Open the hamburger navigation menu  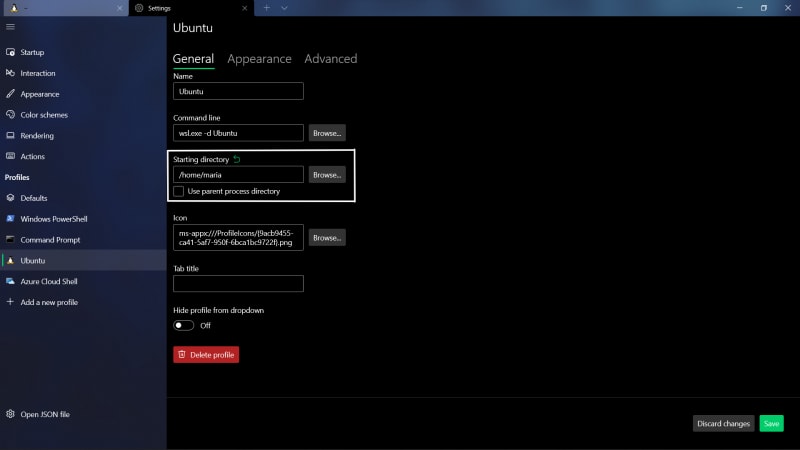(10, 27)
